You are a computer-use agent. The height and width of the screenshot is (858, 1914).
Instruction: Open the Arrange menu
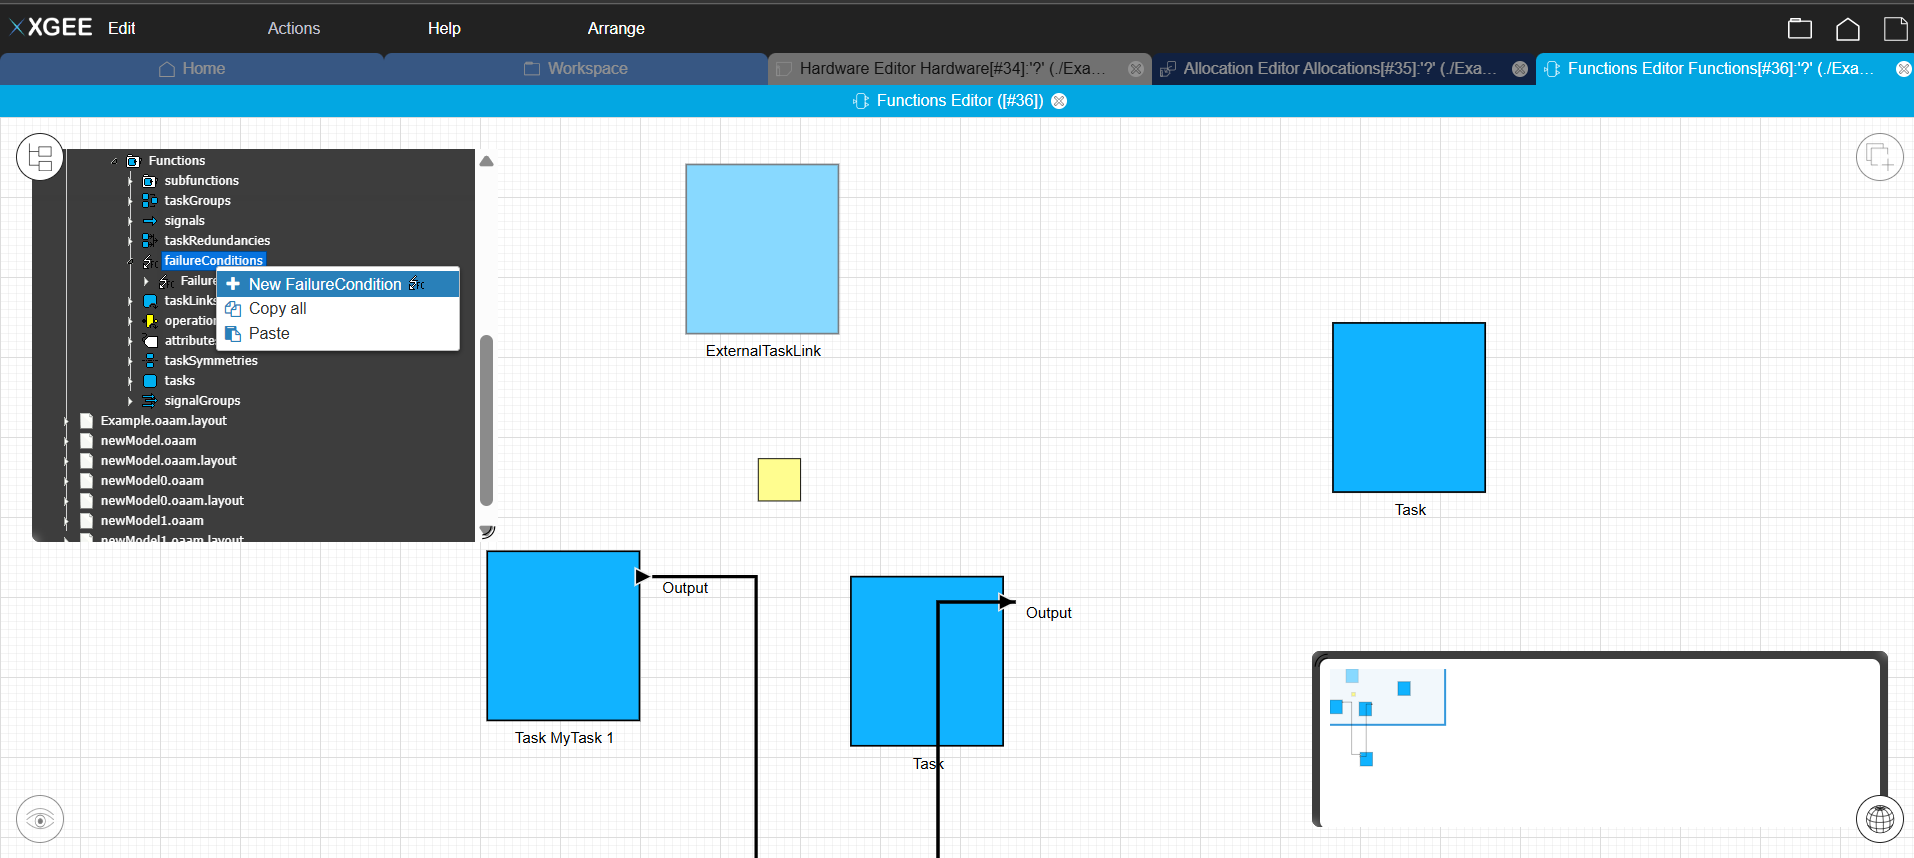coord(615,28)
